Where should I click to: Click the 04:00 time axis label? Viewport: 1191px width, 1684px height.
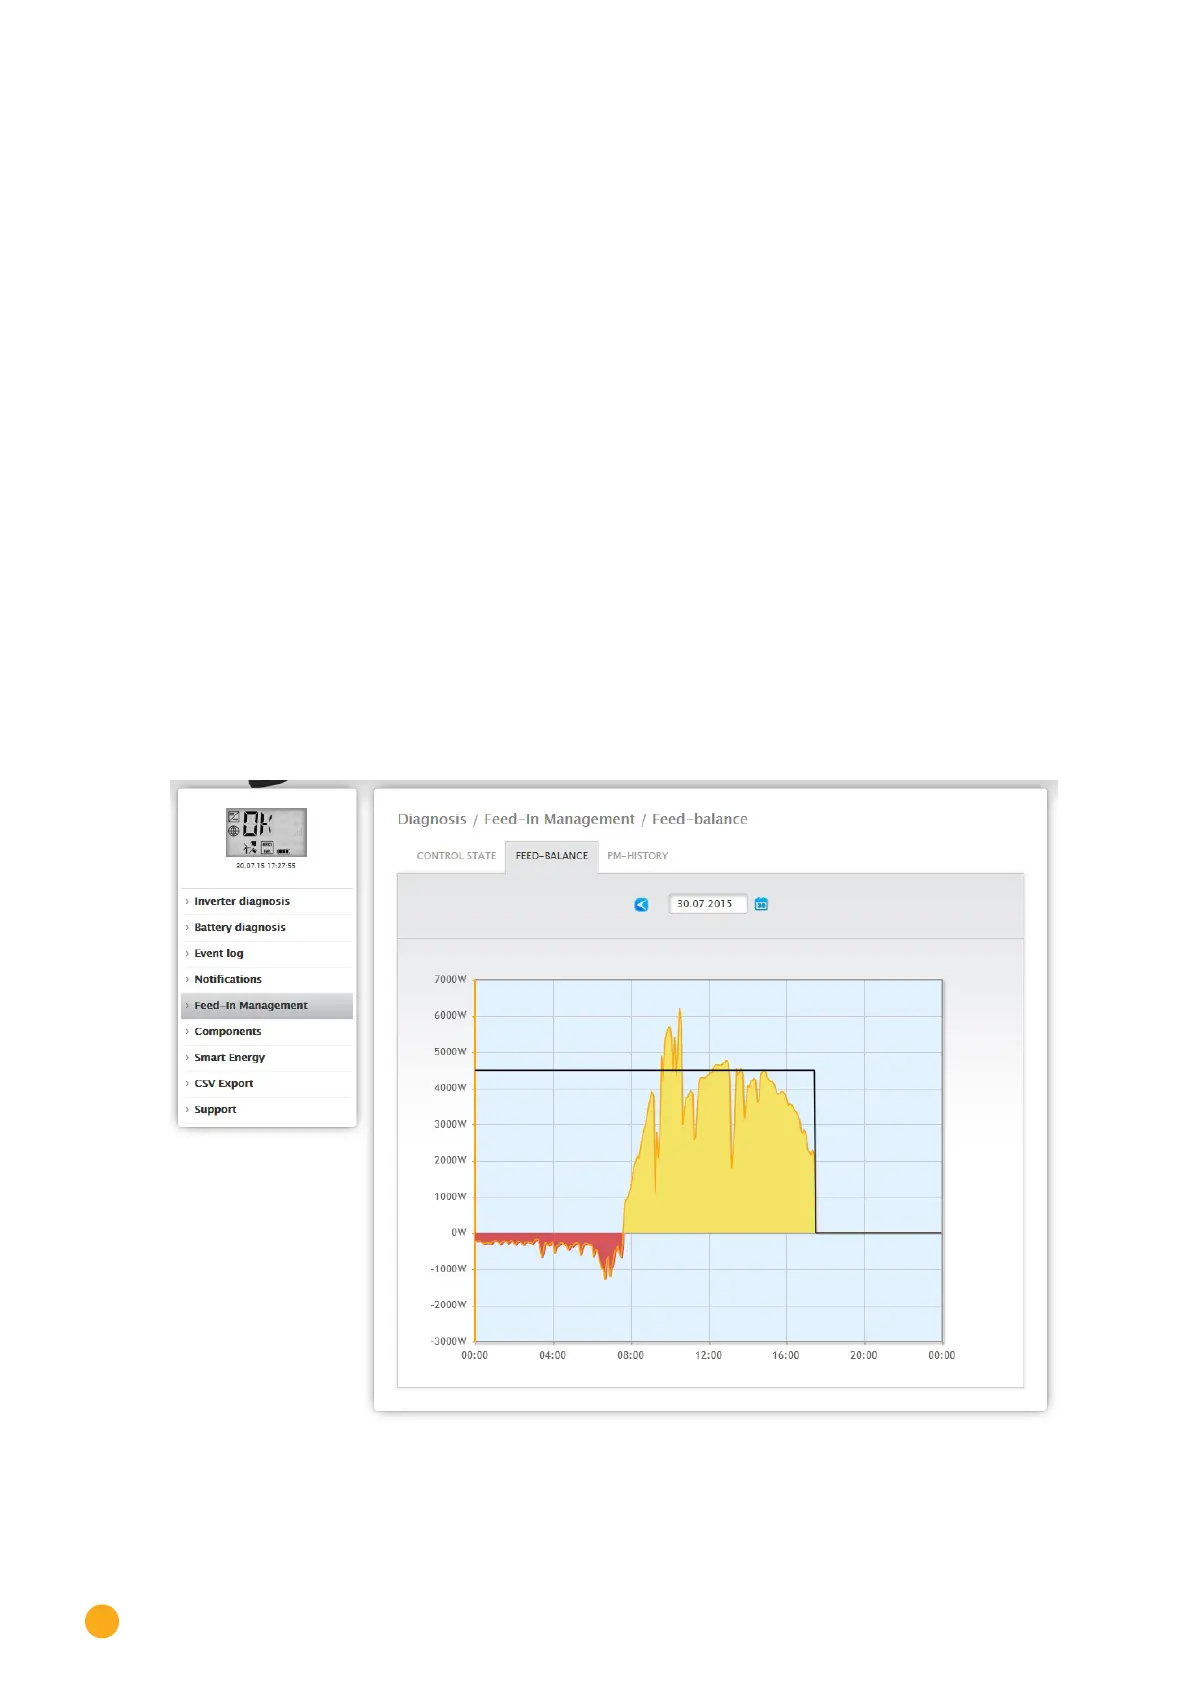[552, 1356]
